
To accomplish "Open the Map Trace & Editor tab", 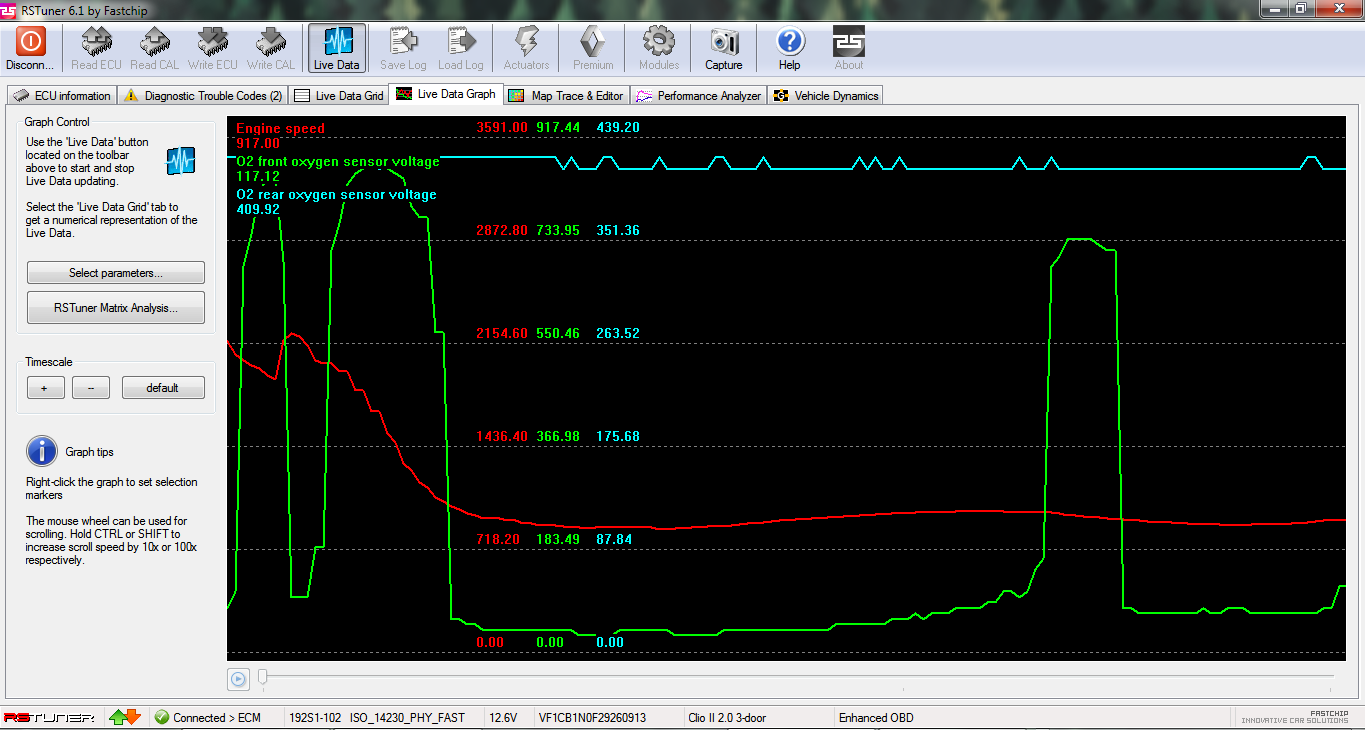I will point(566,96).
